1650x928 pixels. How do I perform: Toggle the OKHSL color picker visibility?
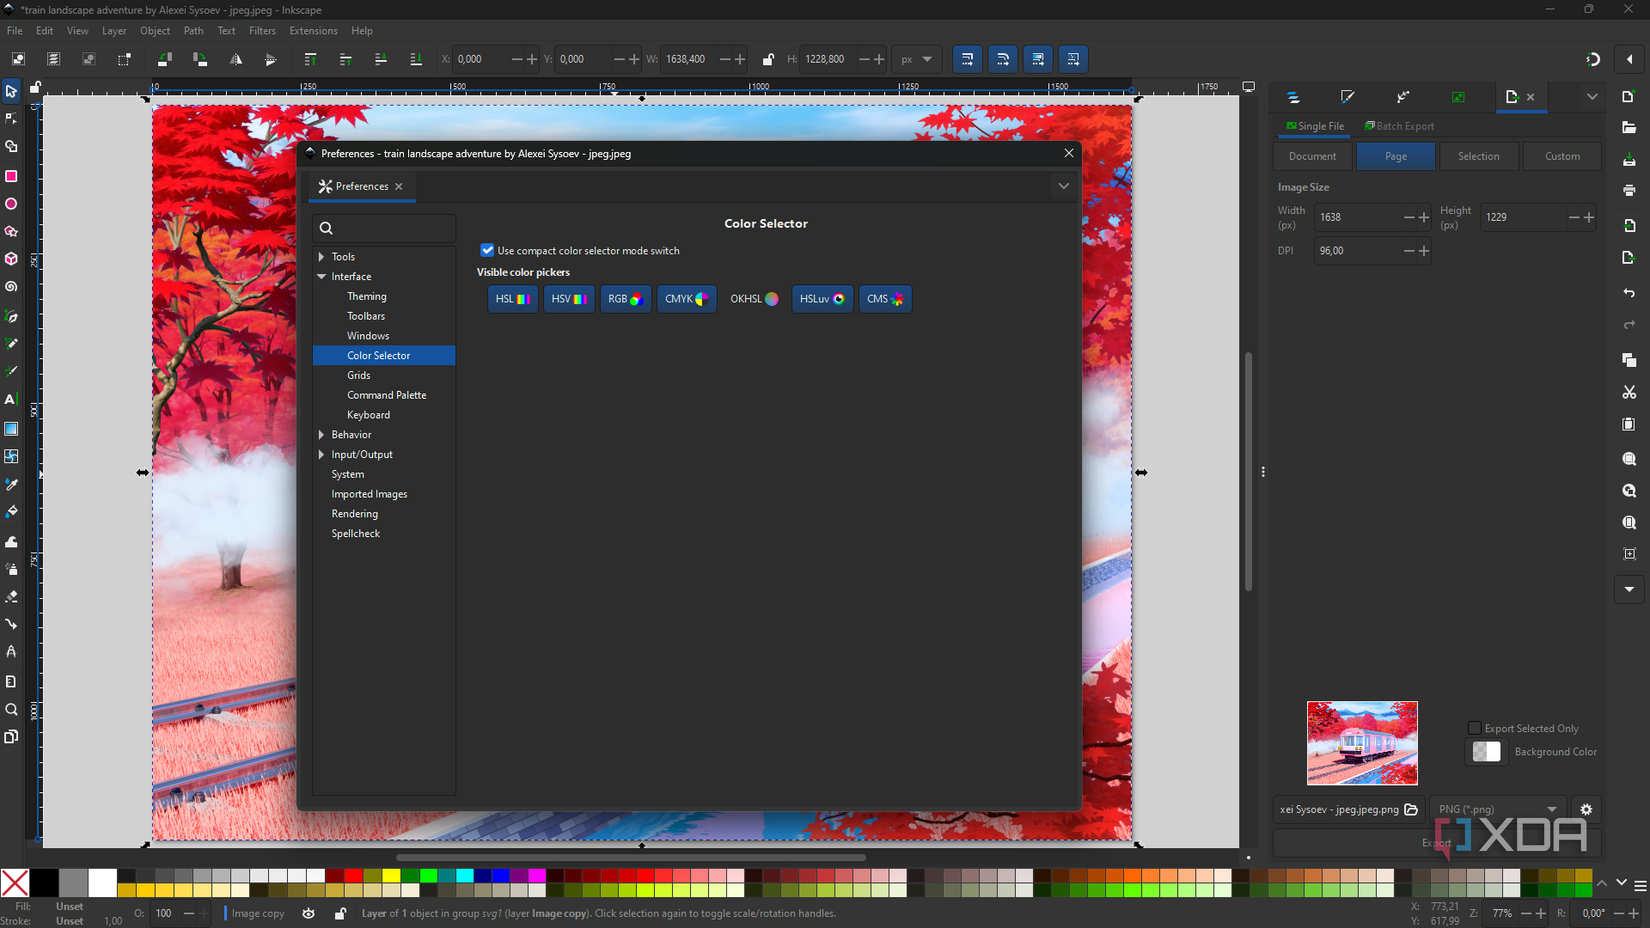753,299
